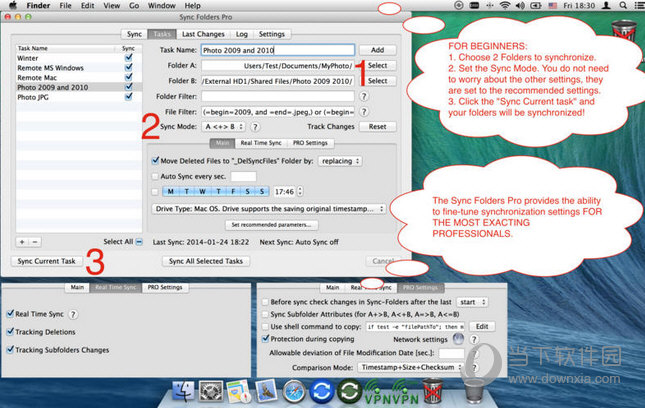Switch to the Last Changes tab
645x408 pixels.
click(x=203, y=34)
